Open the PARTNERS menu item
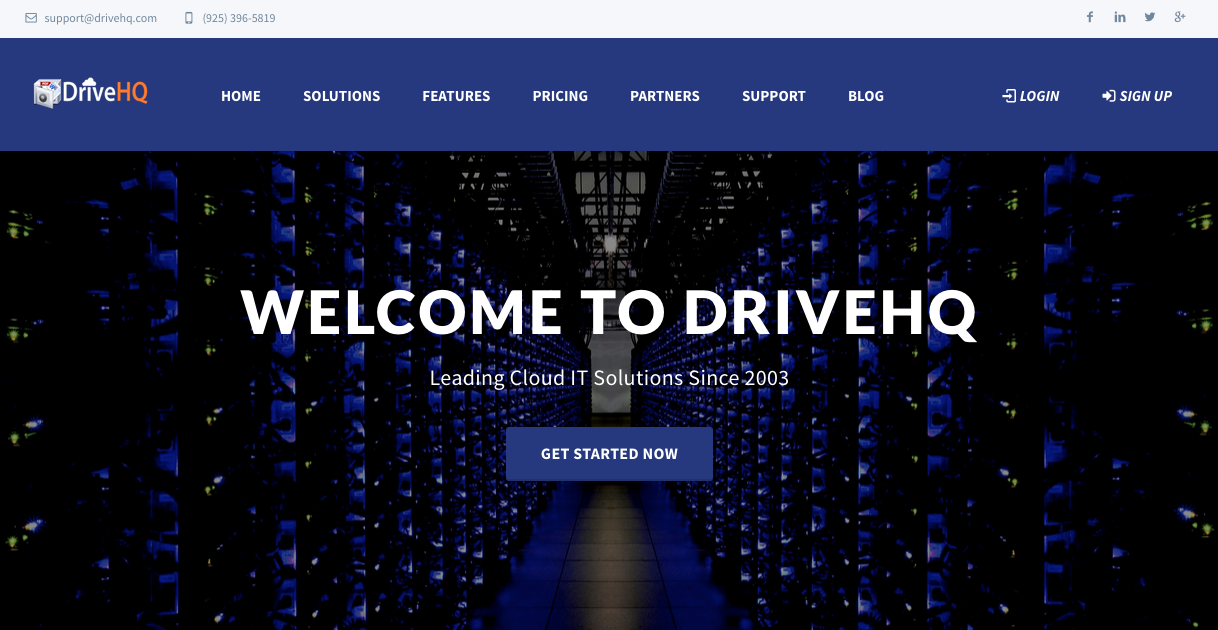 pos(665,96)
